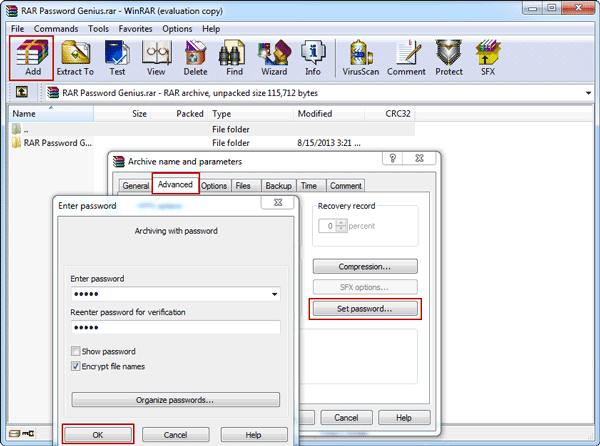Enable the Show password checkbox
The image size is (600, 446).
click(77, 352)
